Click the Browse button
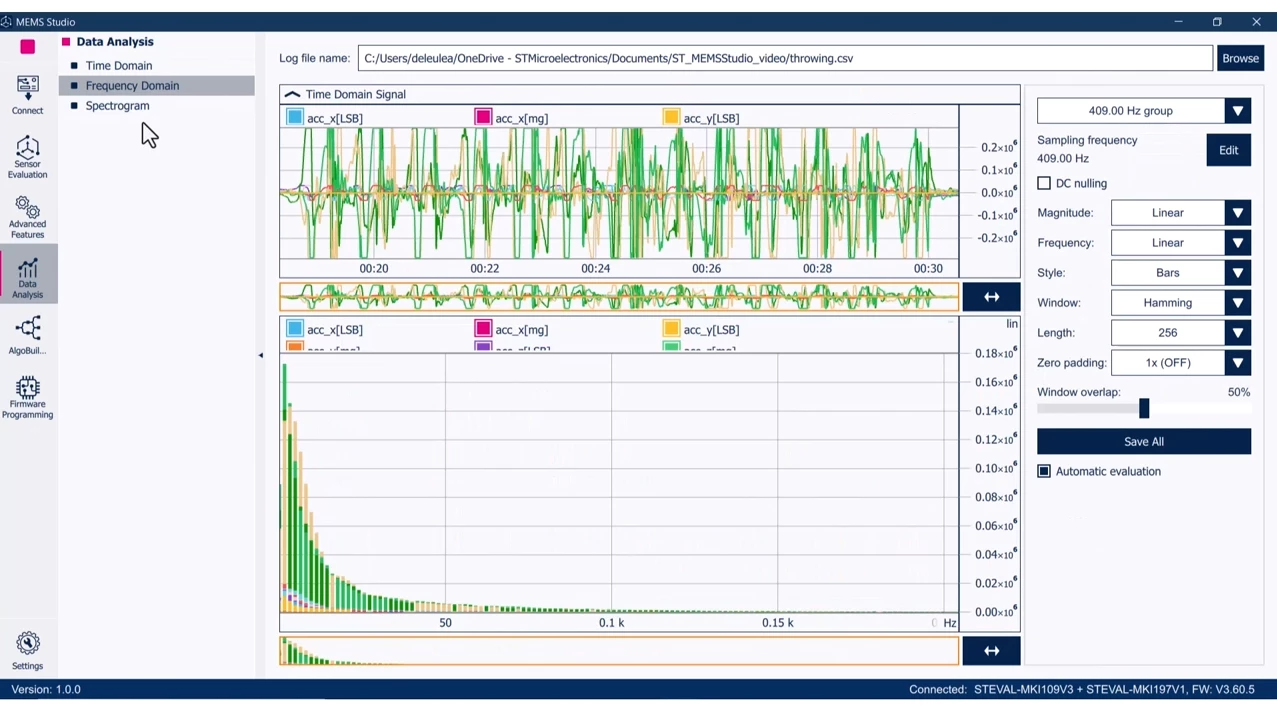 click(x=1240, y=58)
